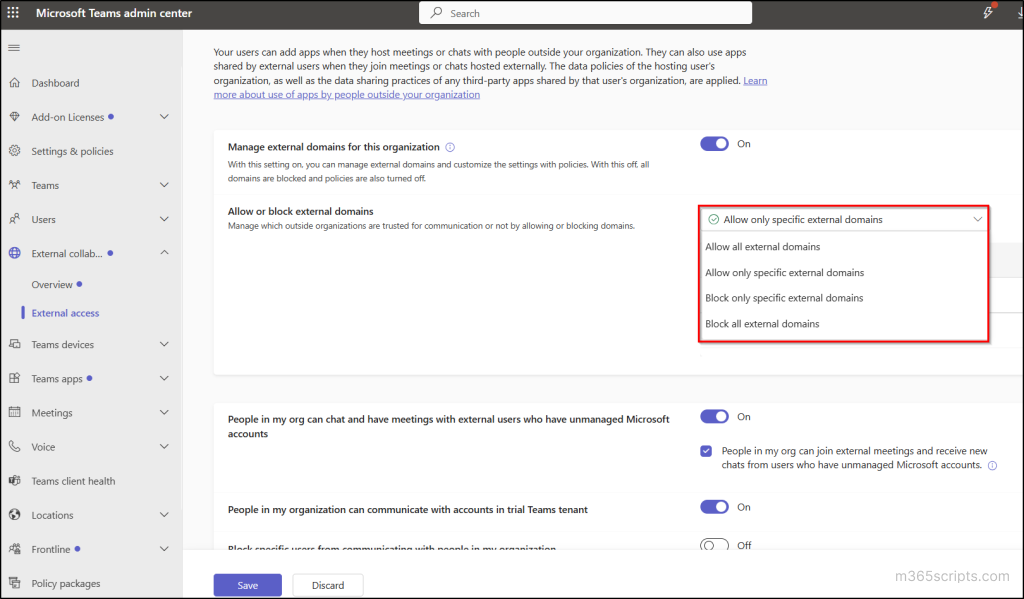The width and height of the screenshot is (1024, 599).
Task: Expand the Voice chevron
Action: pos(165,447)
